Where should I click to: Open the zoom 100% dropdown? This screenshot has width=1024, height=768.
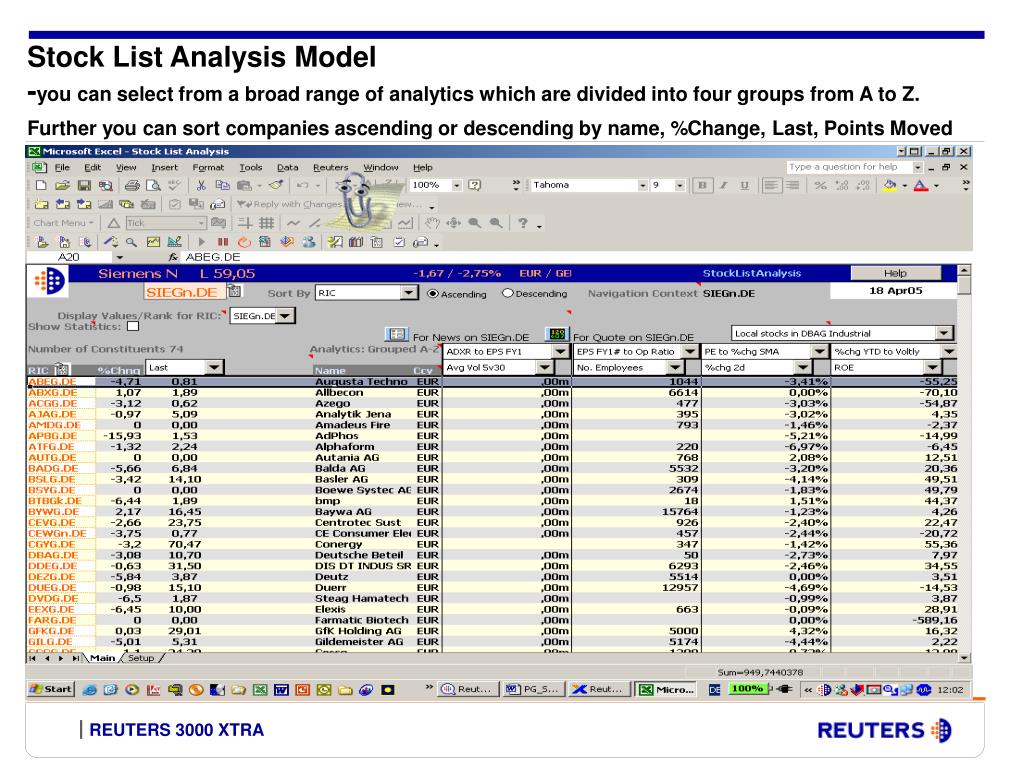click(456, 185)
